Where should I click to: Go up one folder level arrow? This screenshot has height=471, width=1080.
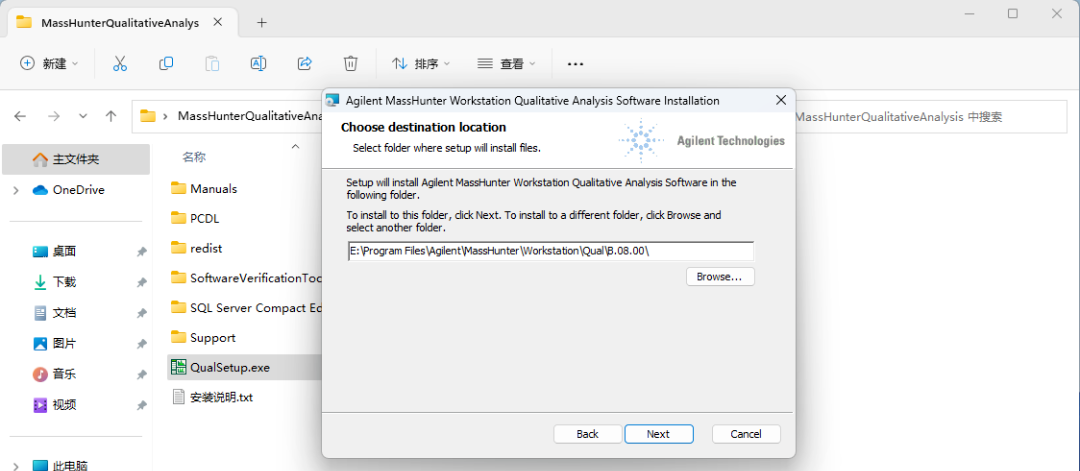click(x=111, y=116)
